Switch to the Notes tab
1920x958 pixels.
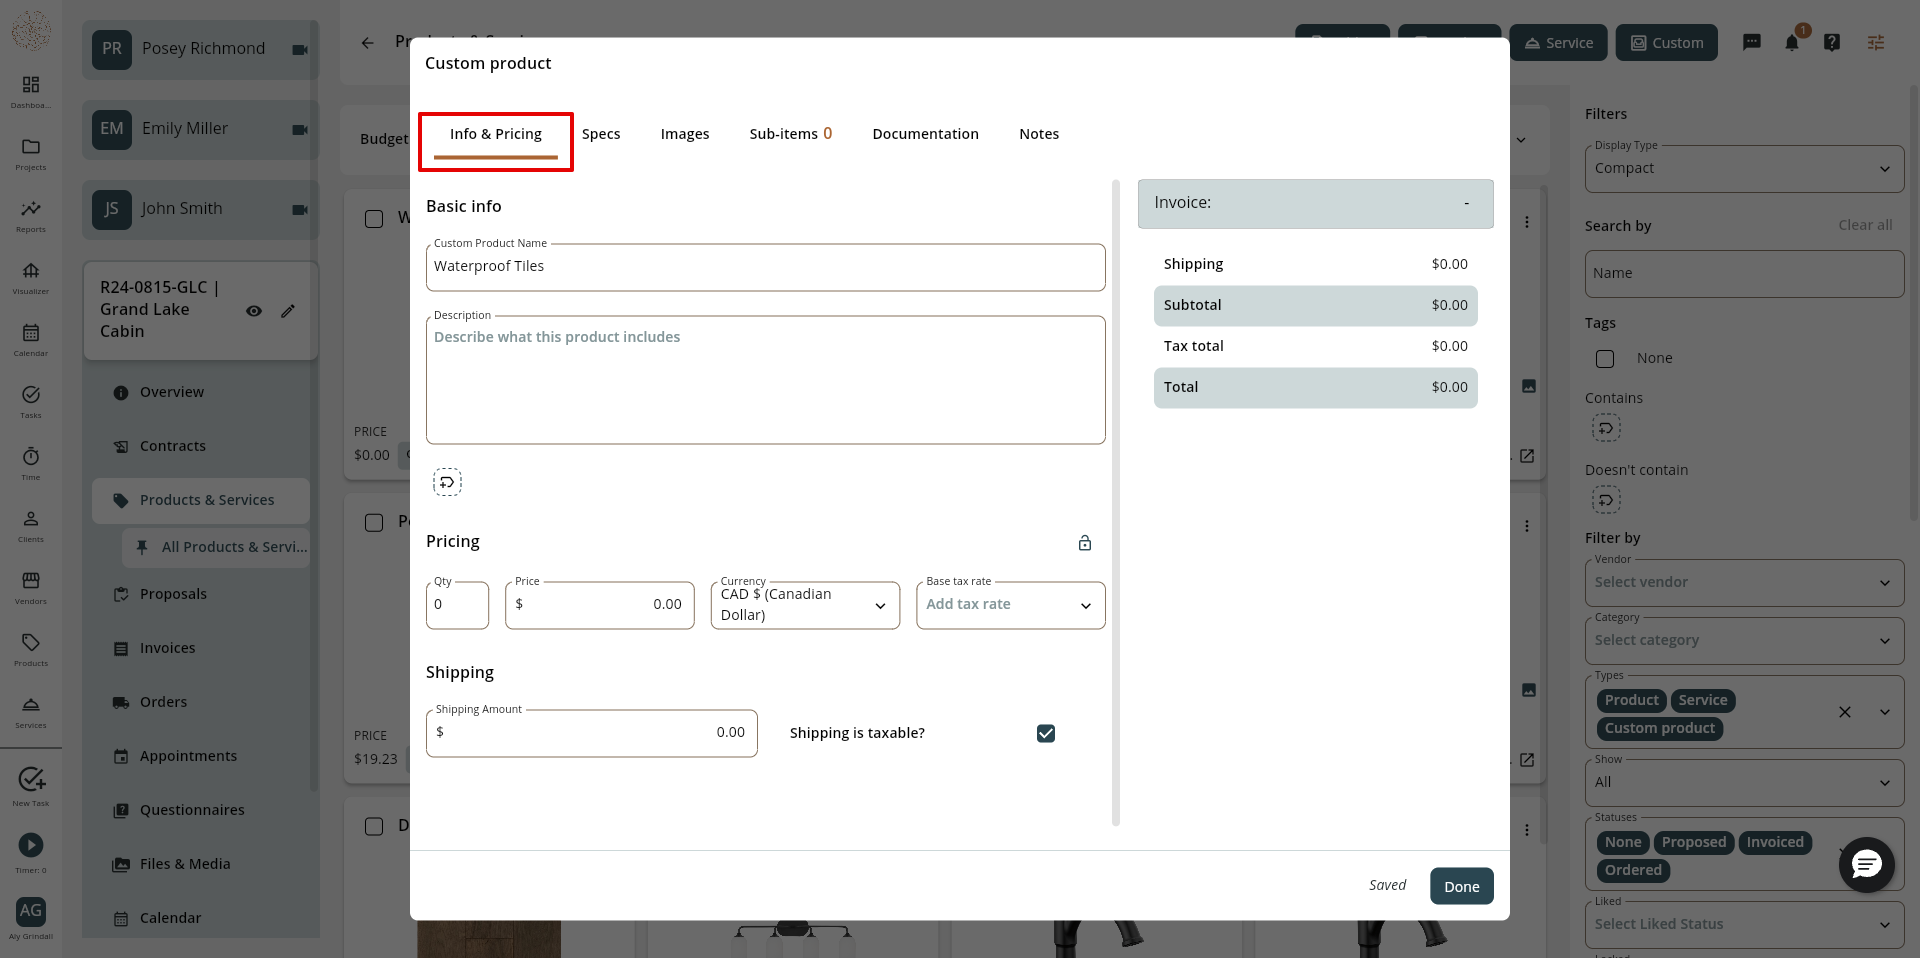point(1039,134)
